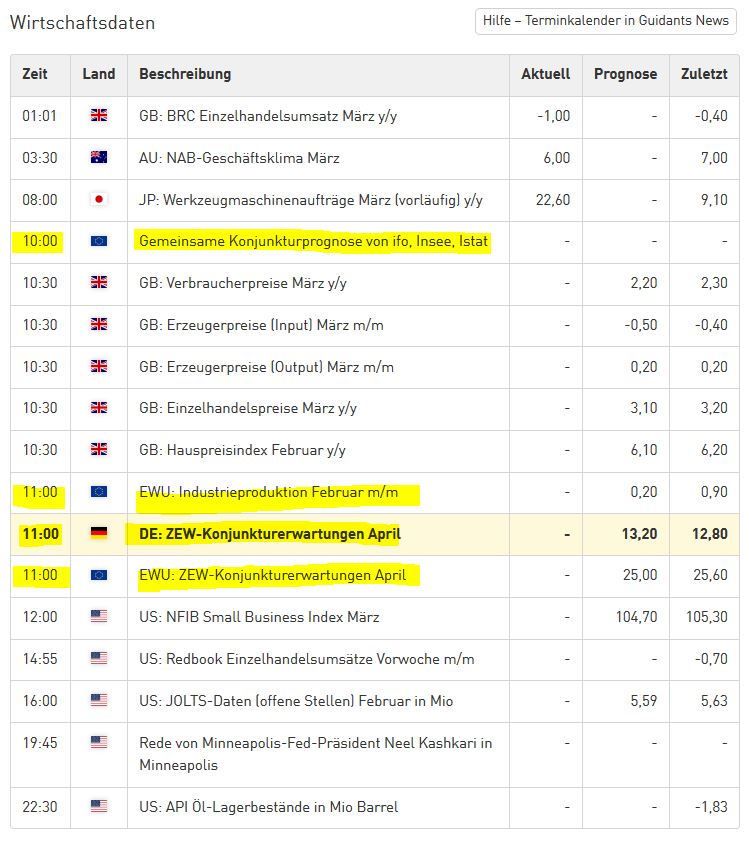The height and width of the screenshot is (842, 749).
Task: Click the time 01:01
Action: pos(40,116)
